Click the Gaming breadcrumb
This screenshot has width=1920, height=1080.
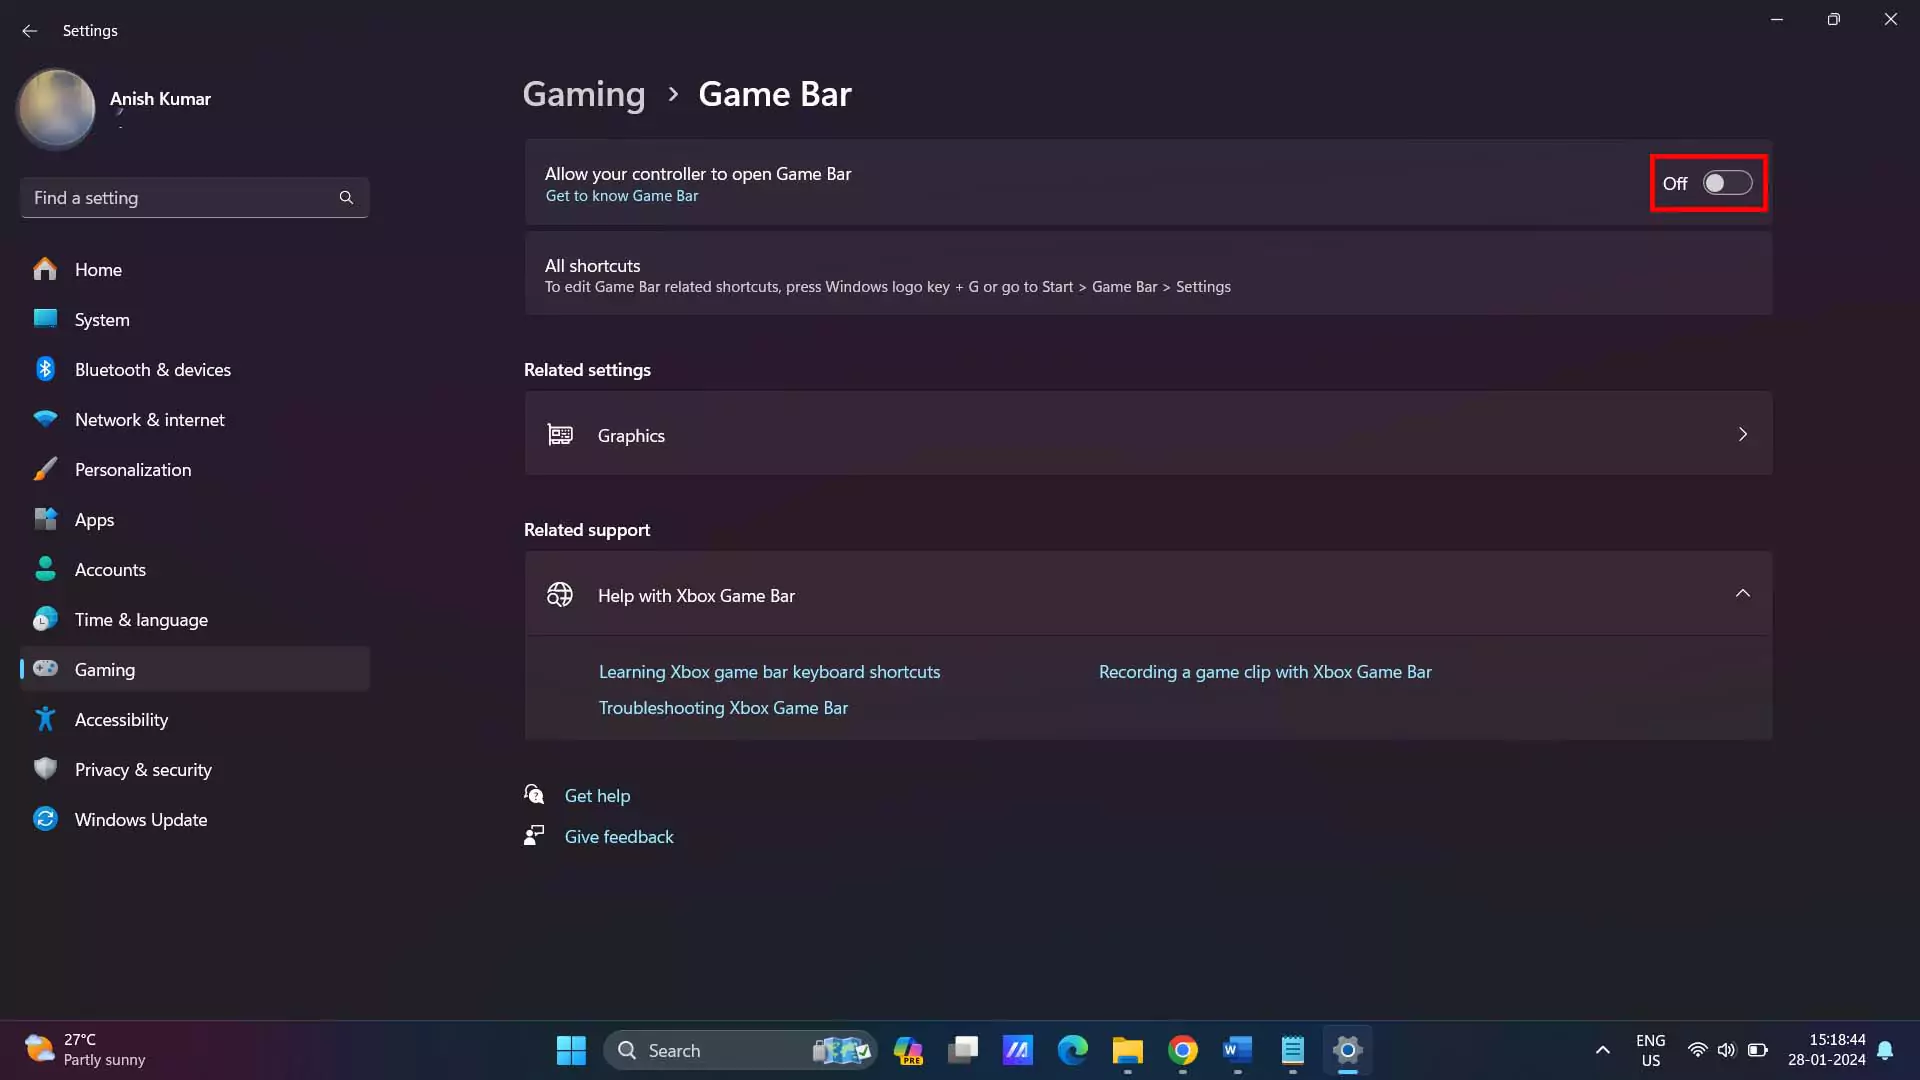(584, 94)
